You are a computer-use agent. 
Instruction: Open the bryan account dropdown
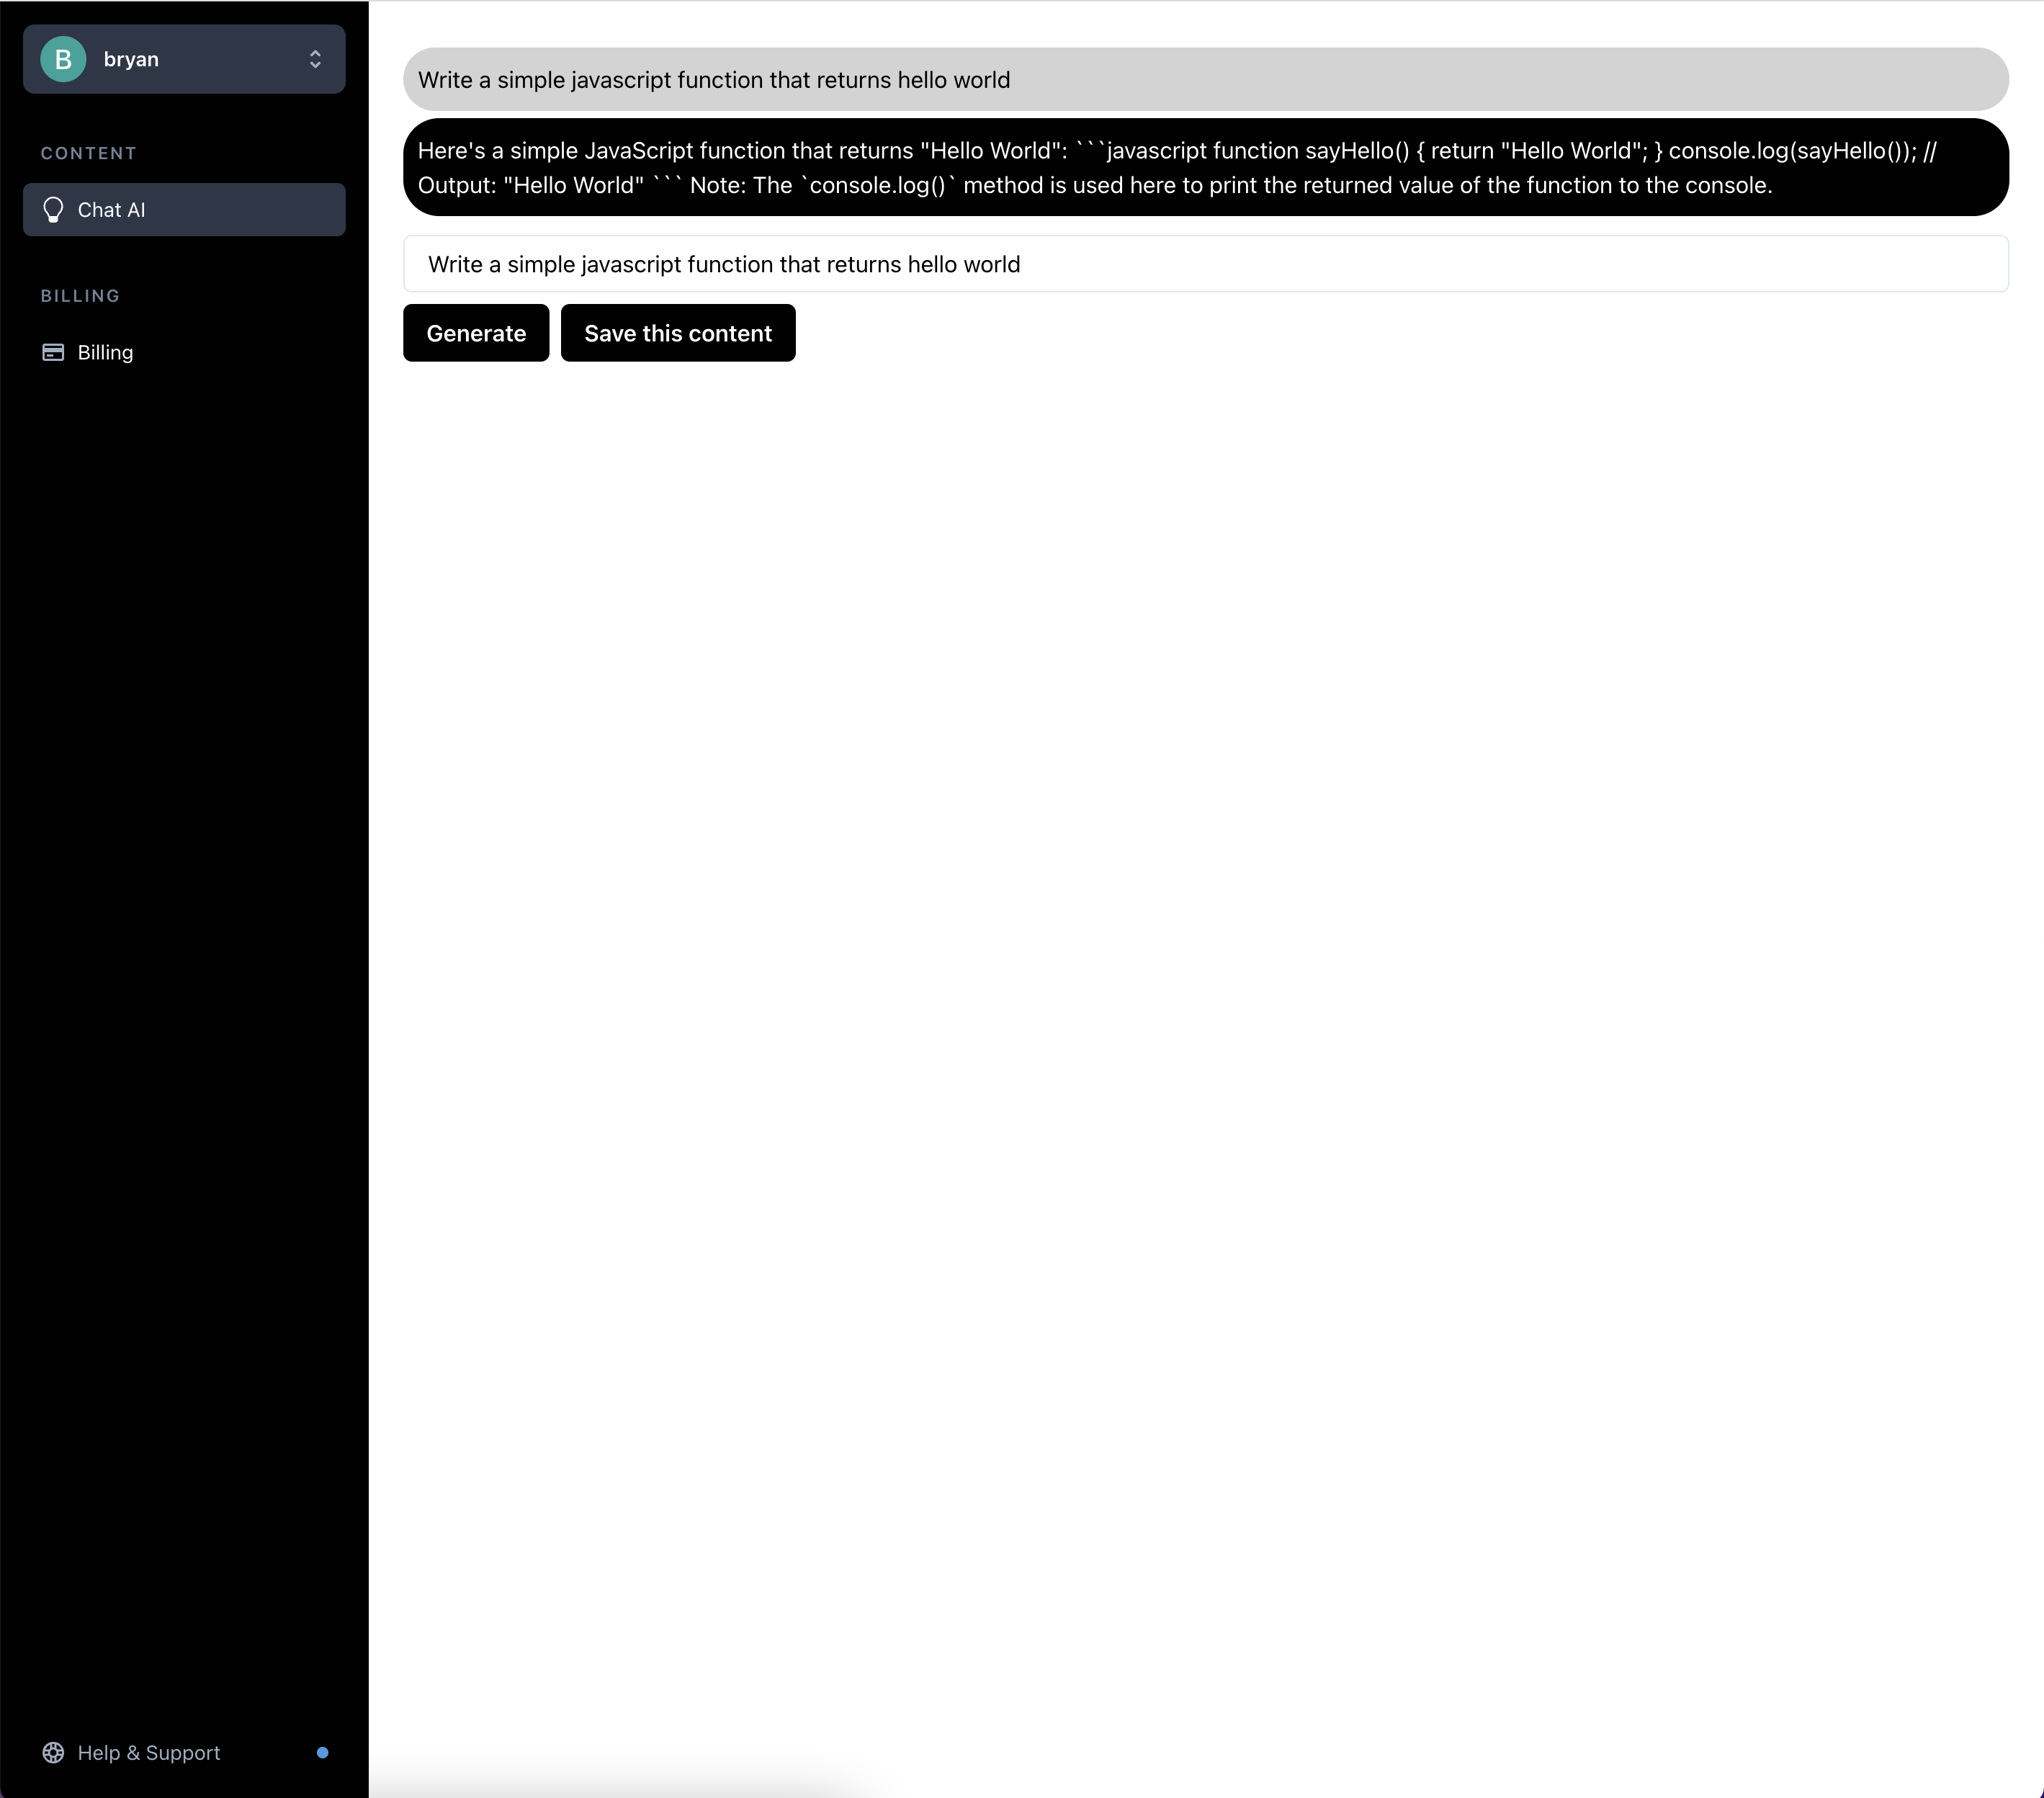[x=184, y=59]
